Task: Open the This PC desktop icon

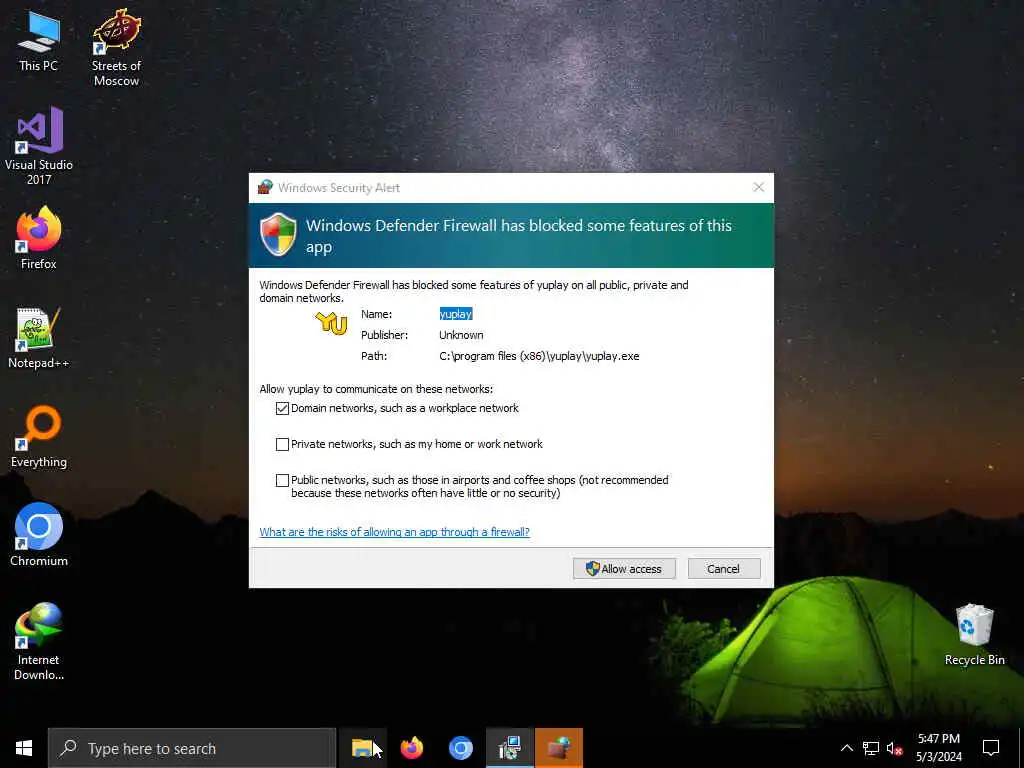Action: coord(39,41)
